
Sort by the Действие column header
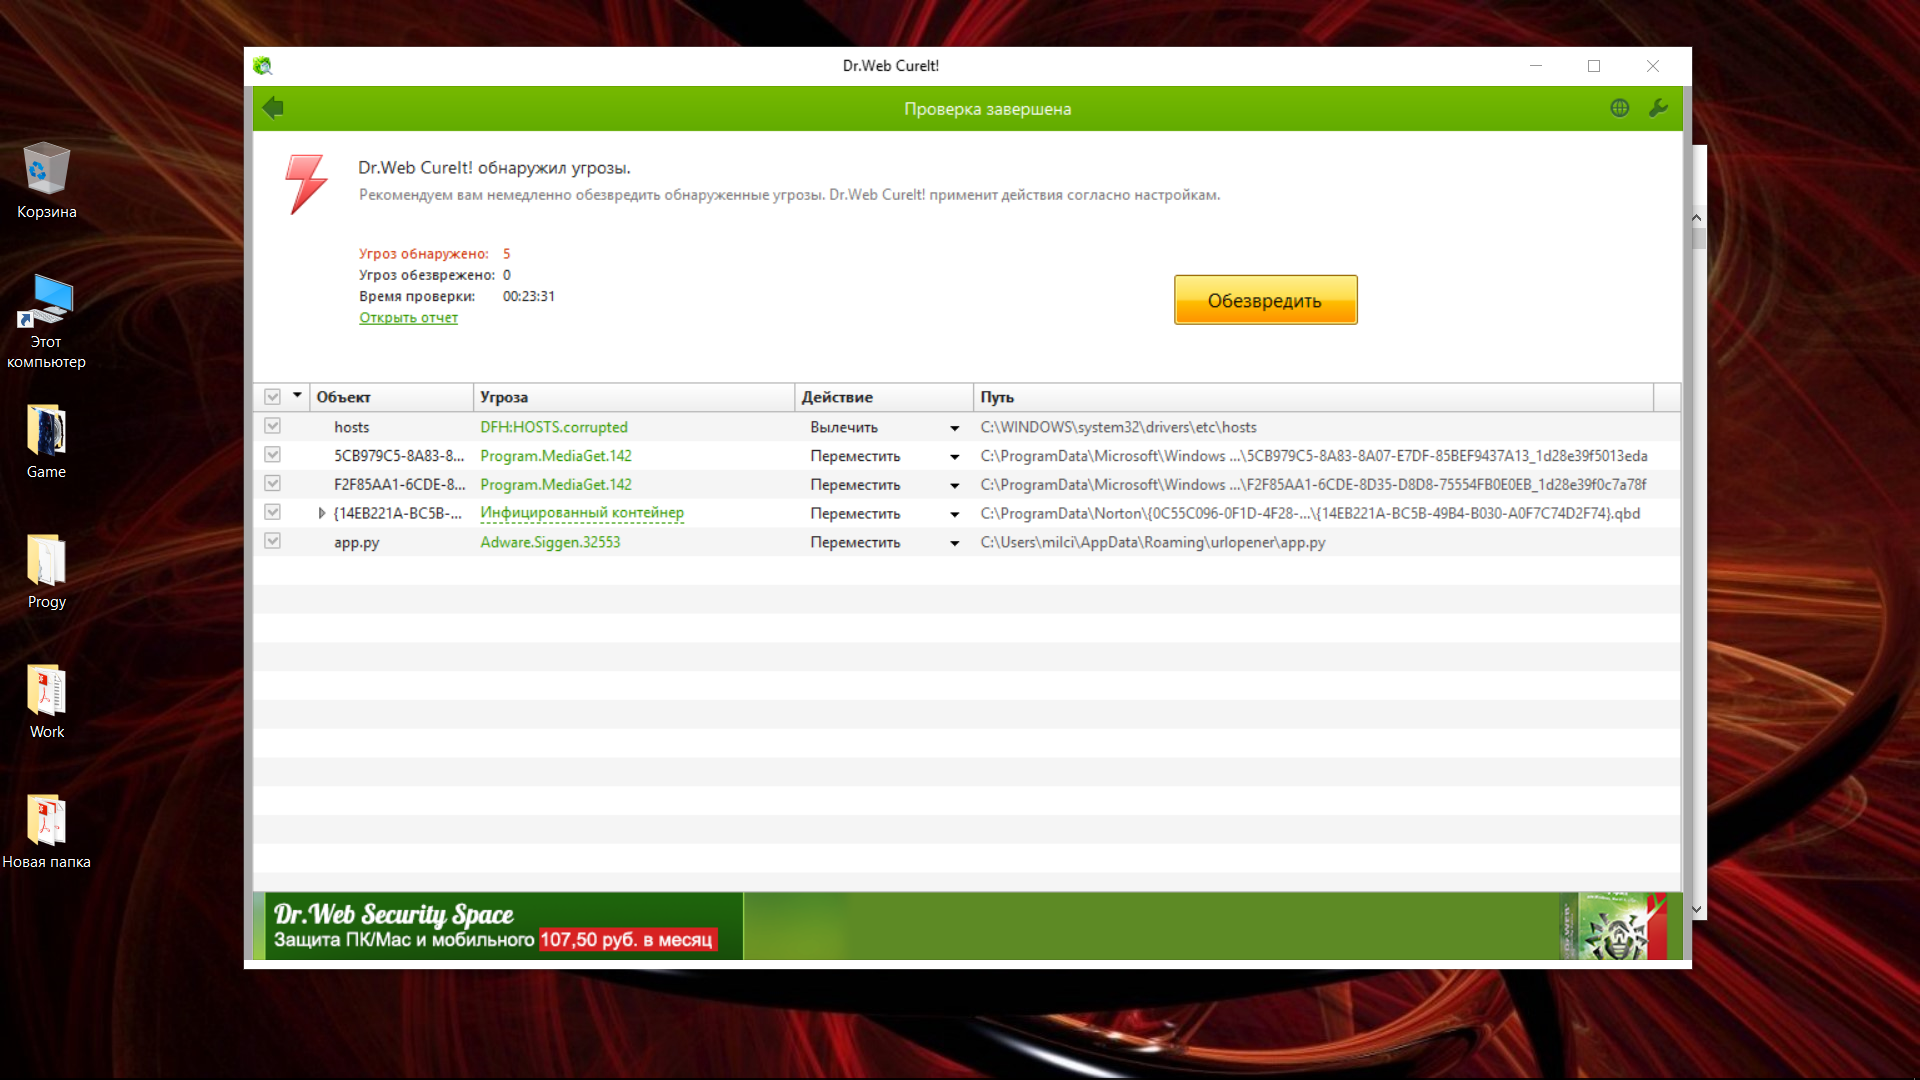coord(884,397)
